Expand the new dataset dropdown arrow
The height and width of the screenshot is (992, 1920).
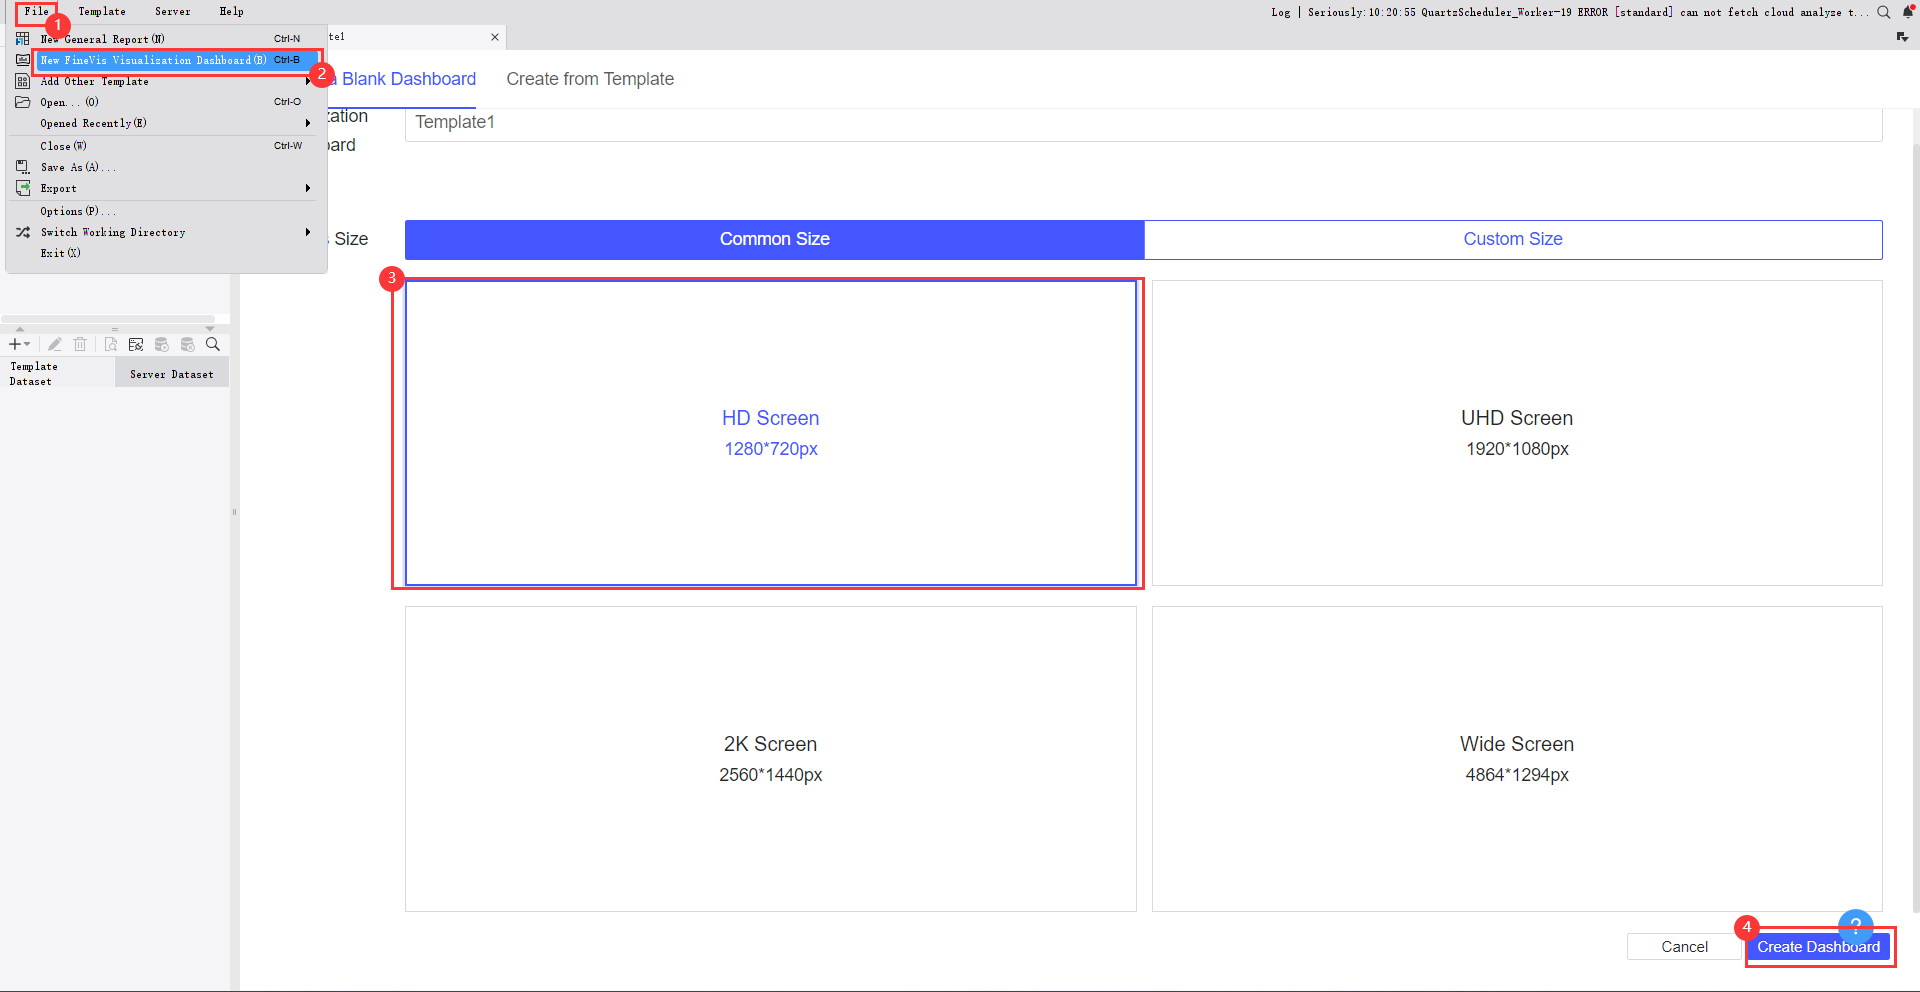27,344
